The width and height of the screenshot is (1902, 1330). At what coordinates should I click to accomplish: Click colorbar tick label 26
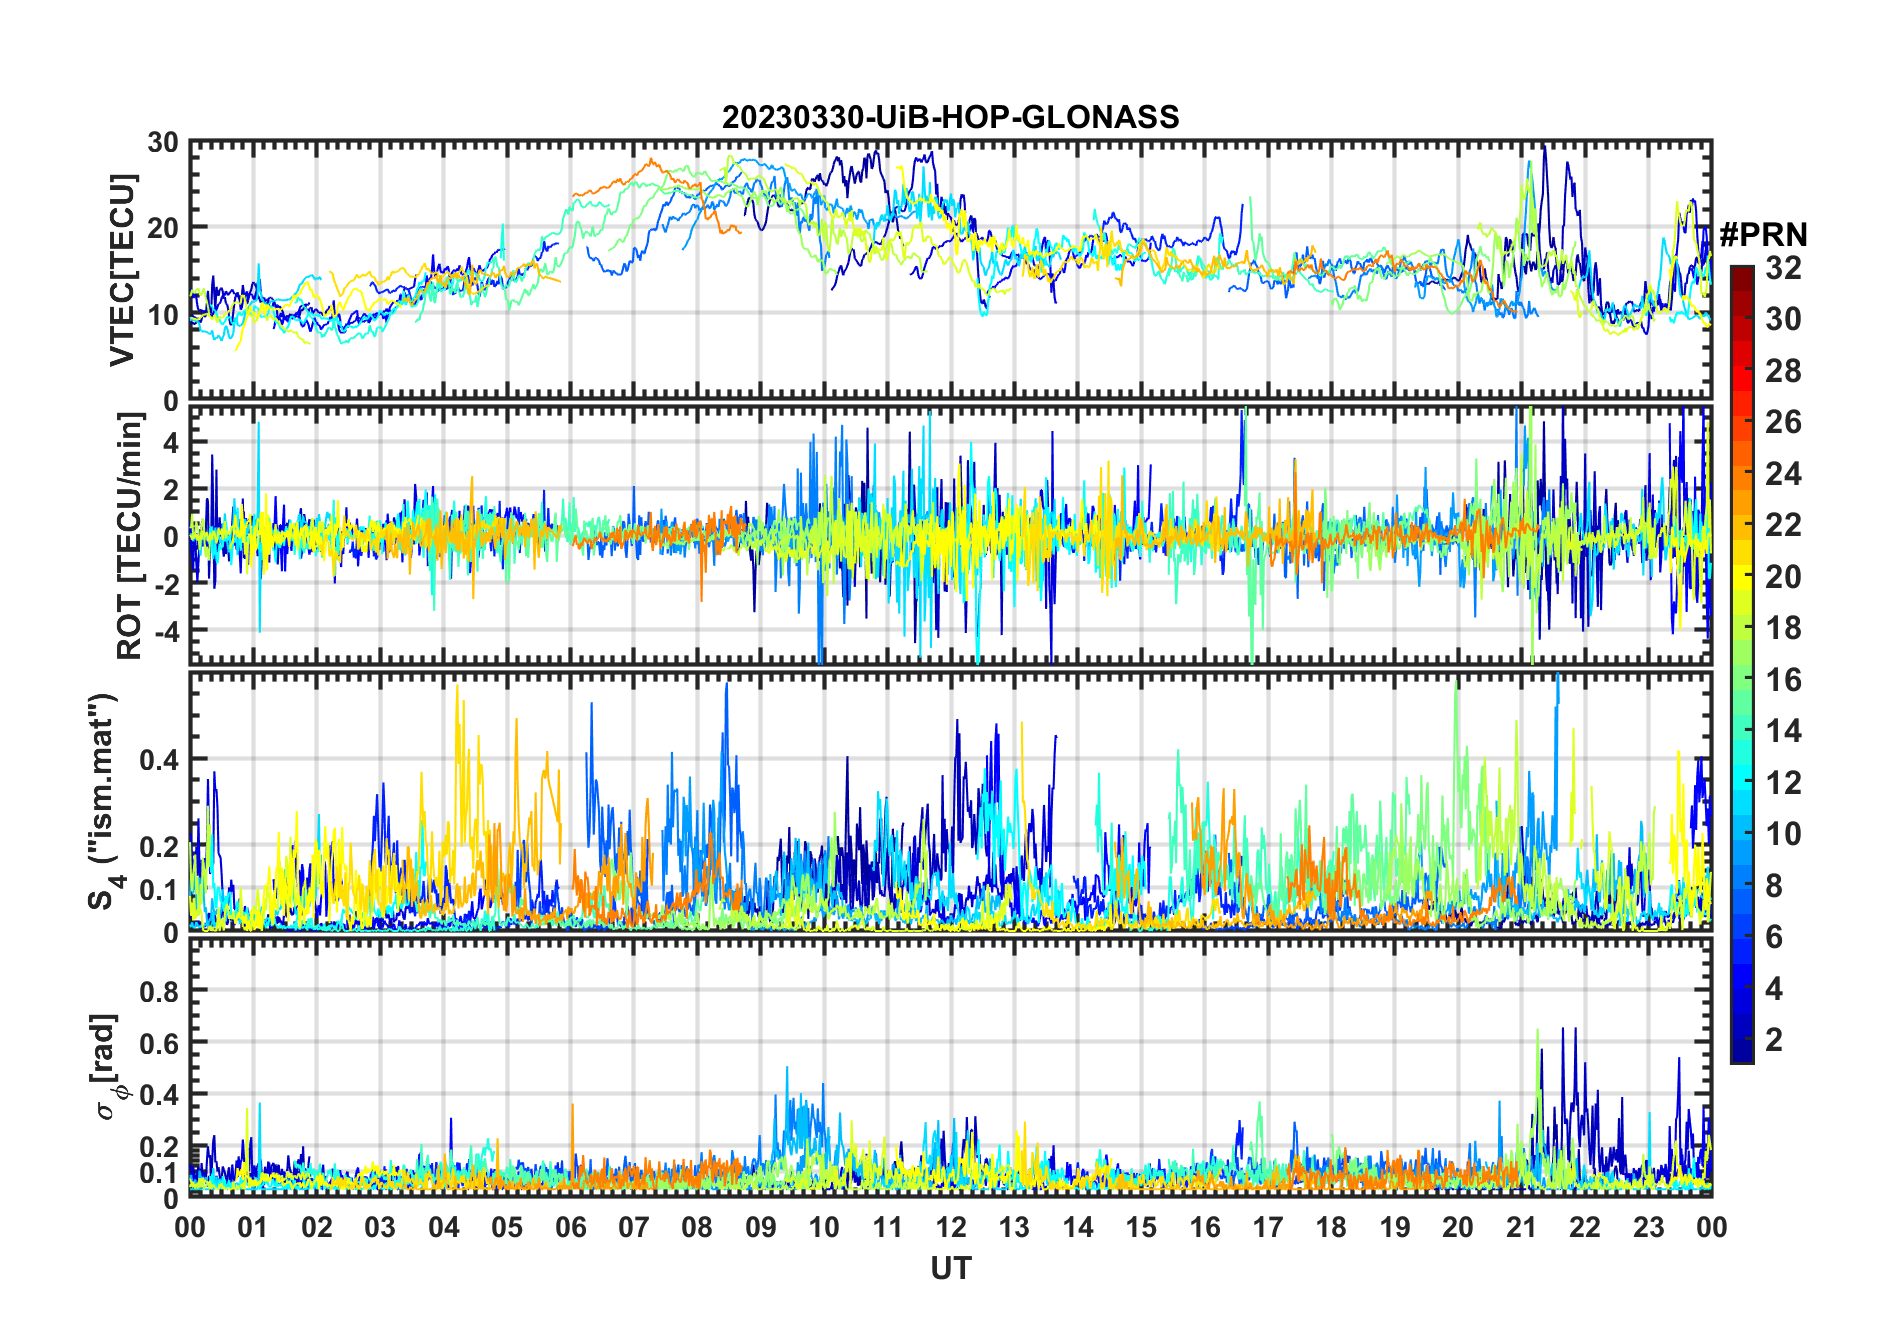click(1783, 422)
